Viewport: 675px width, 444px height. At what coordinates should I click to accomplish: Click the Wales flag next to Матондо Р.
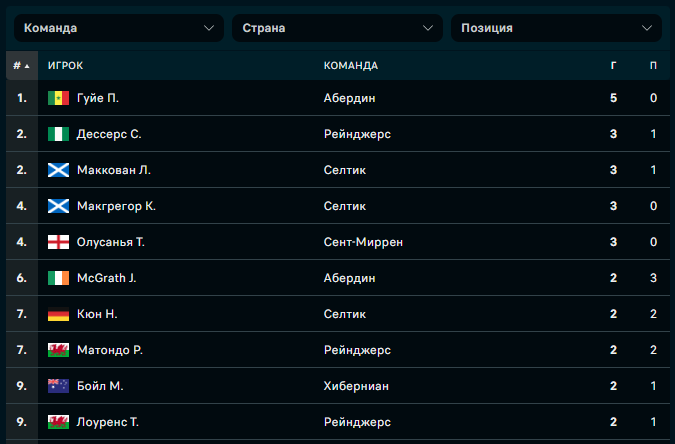pyautogui.click(x=58, y=350)
